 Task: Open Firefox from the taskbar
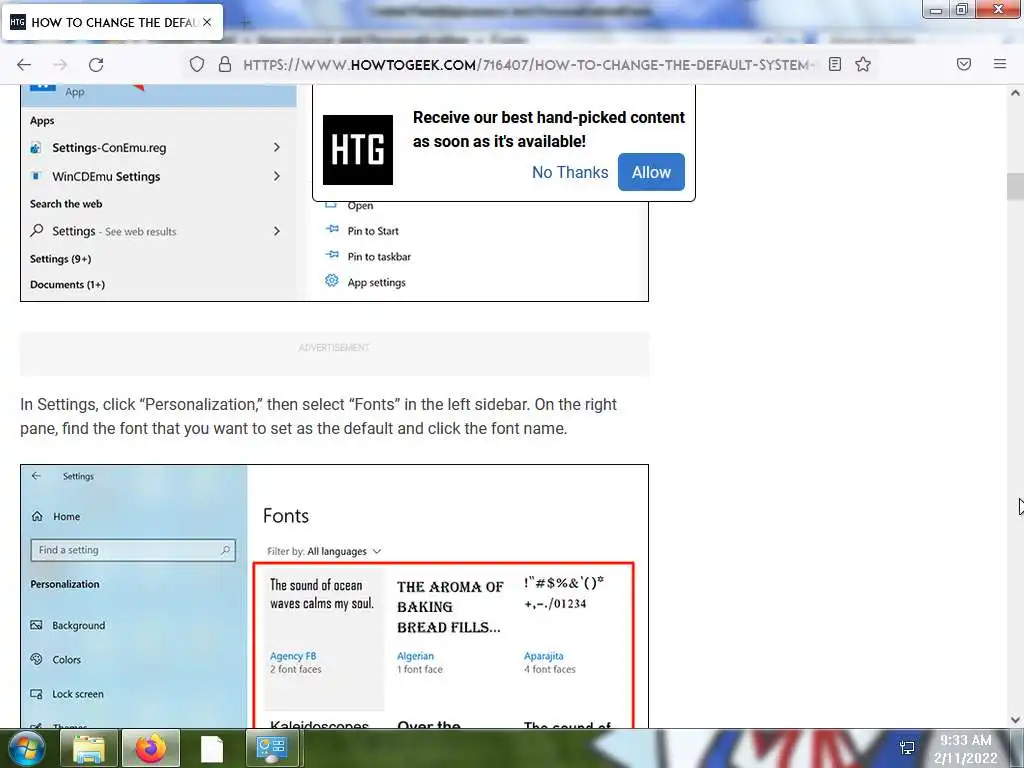point(151,748)
